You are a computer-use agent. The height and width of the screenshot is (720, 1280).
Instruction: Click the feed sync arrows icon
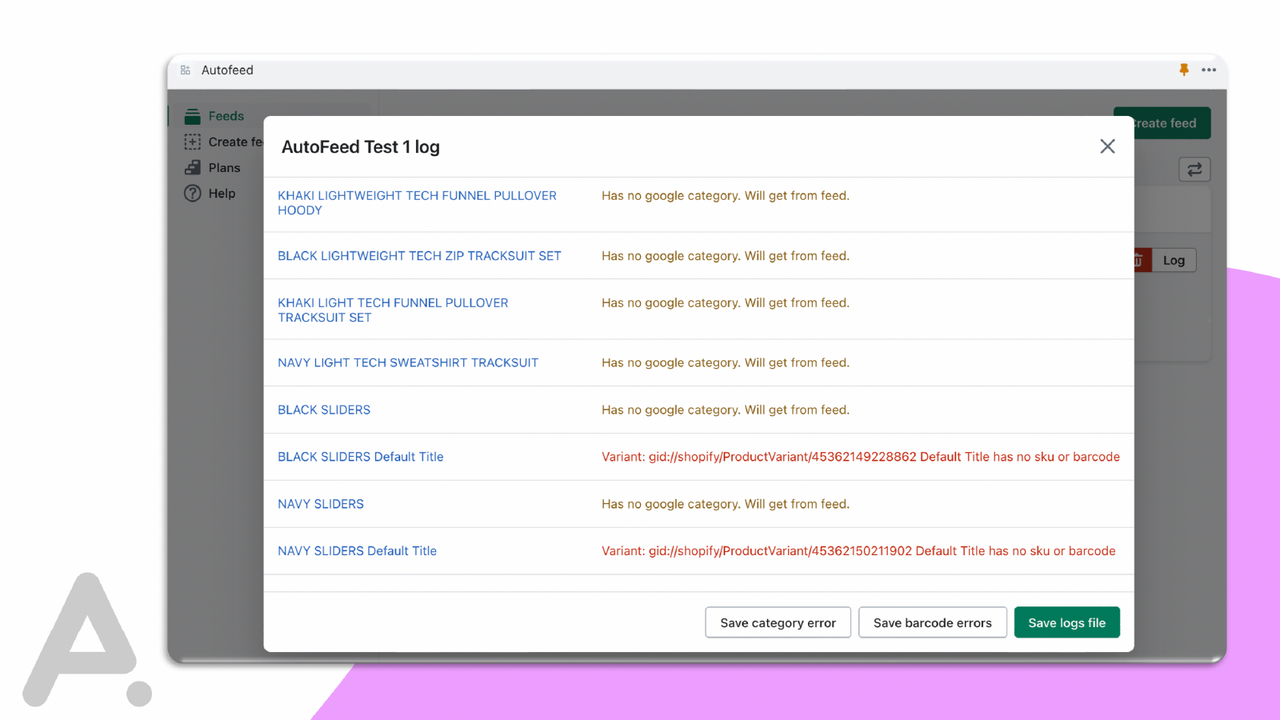click(x=1194, y=169)
